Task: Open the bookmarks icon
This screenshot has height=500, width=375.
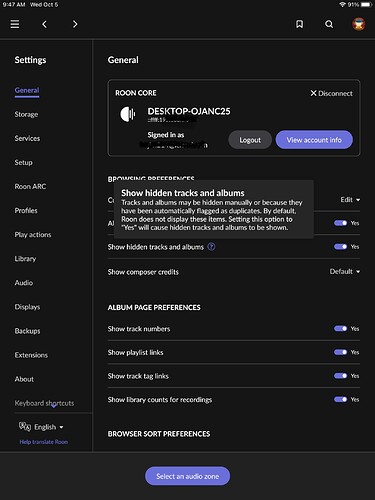Action: click(x=299, y=24)
